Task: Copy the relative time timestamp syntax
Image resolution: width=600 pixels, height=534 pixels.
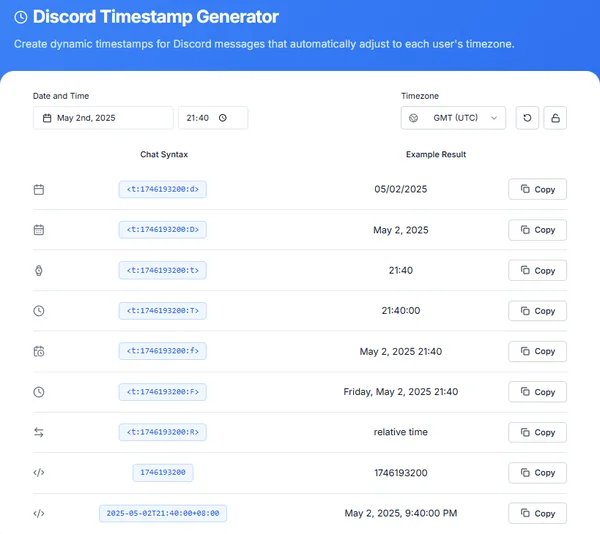Action: 538,432
